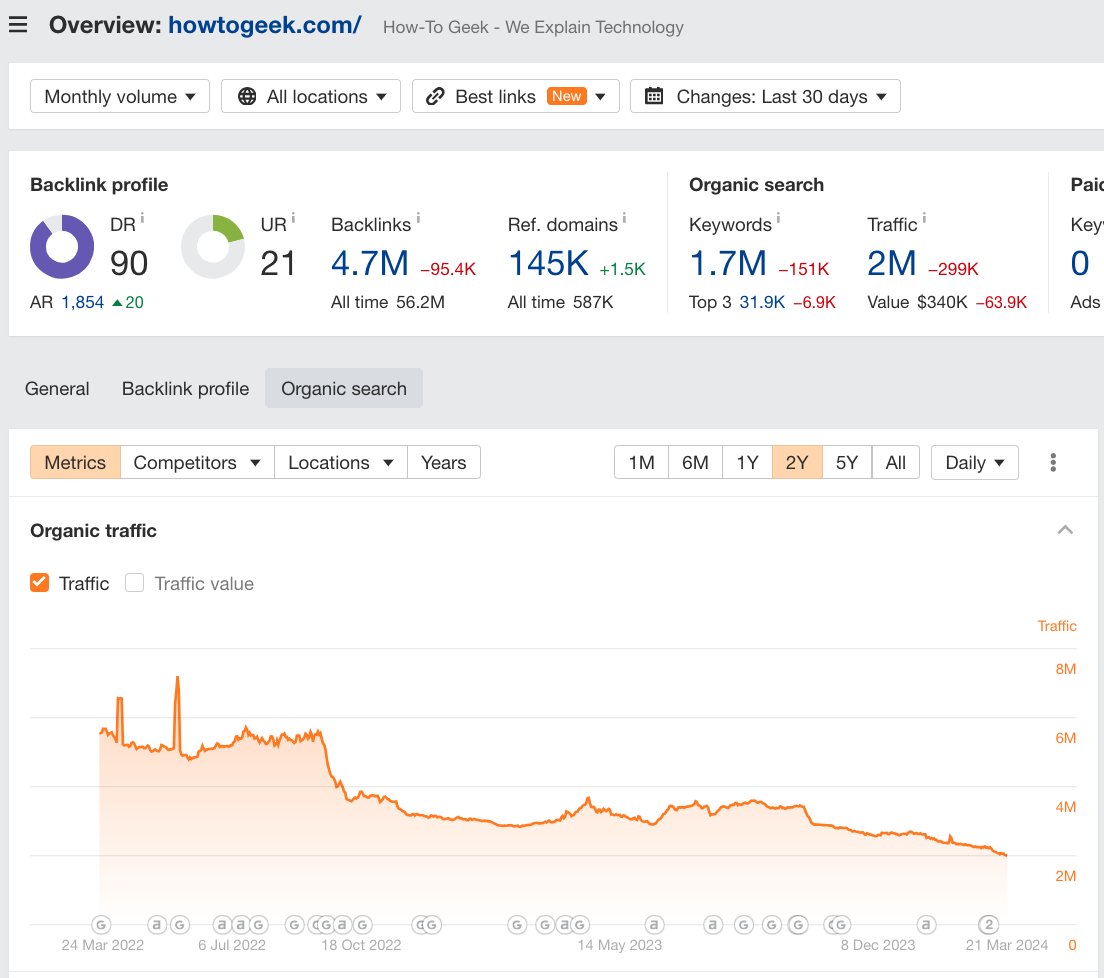Click the info icon beside Keywords
This screenshot has width=1104, height=978.
click(778, 218)
